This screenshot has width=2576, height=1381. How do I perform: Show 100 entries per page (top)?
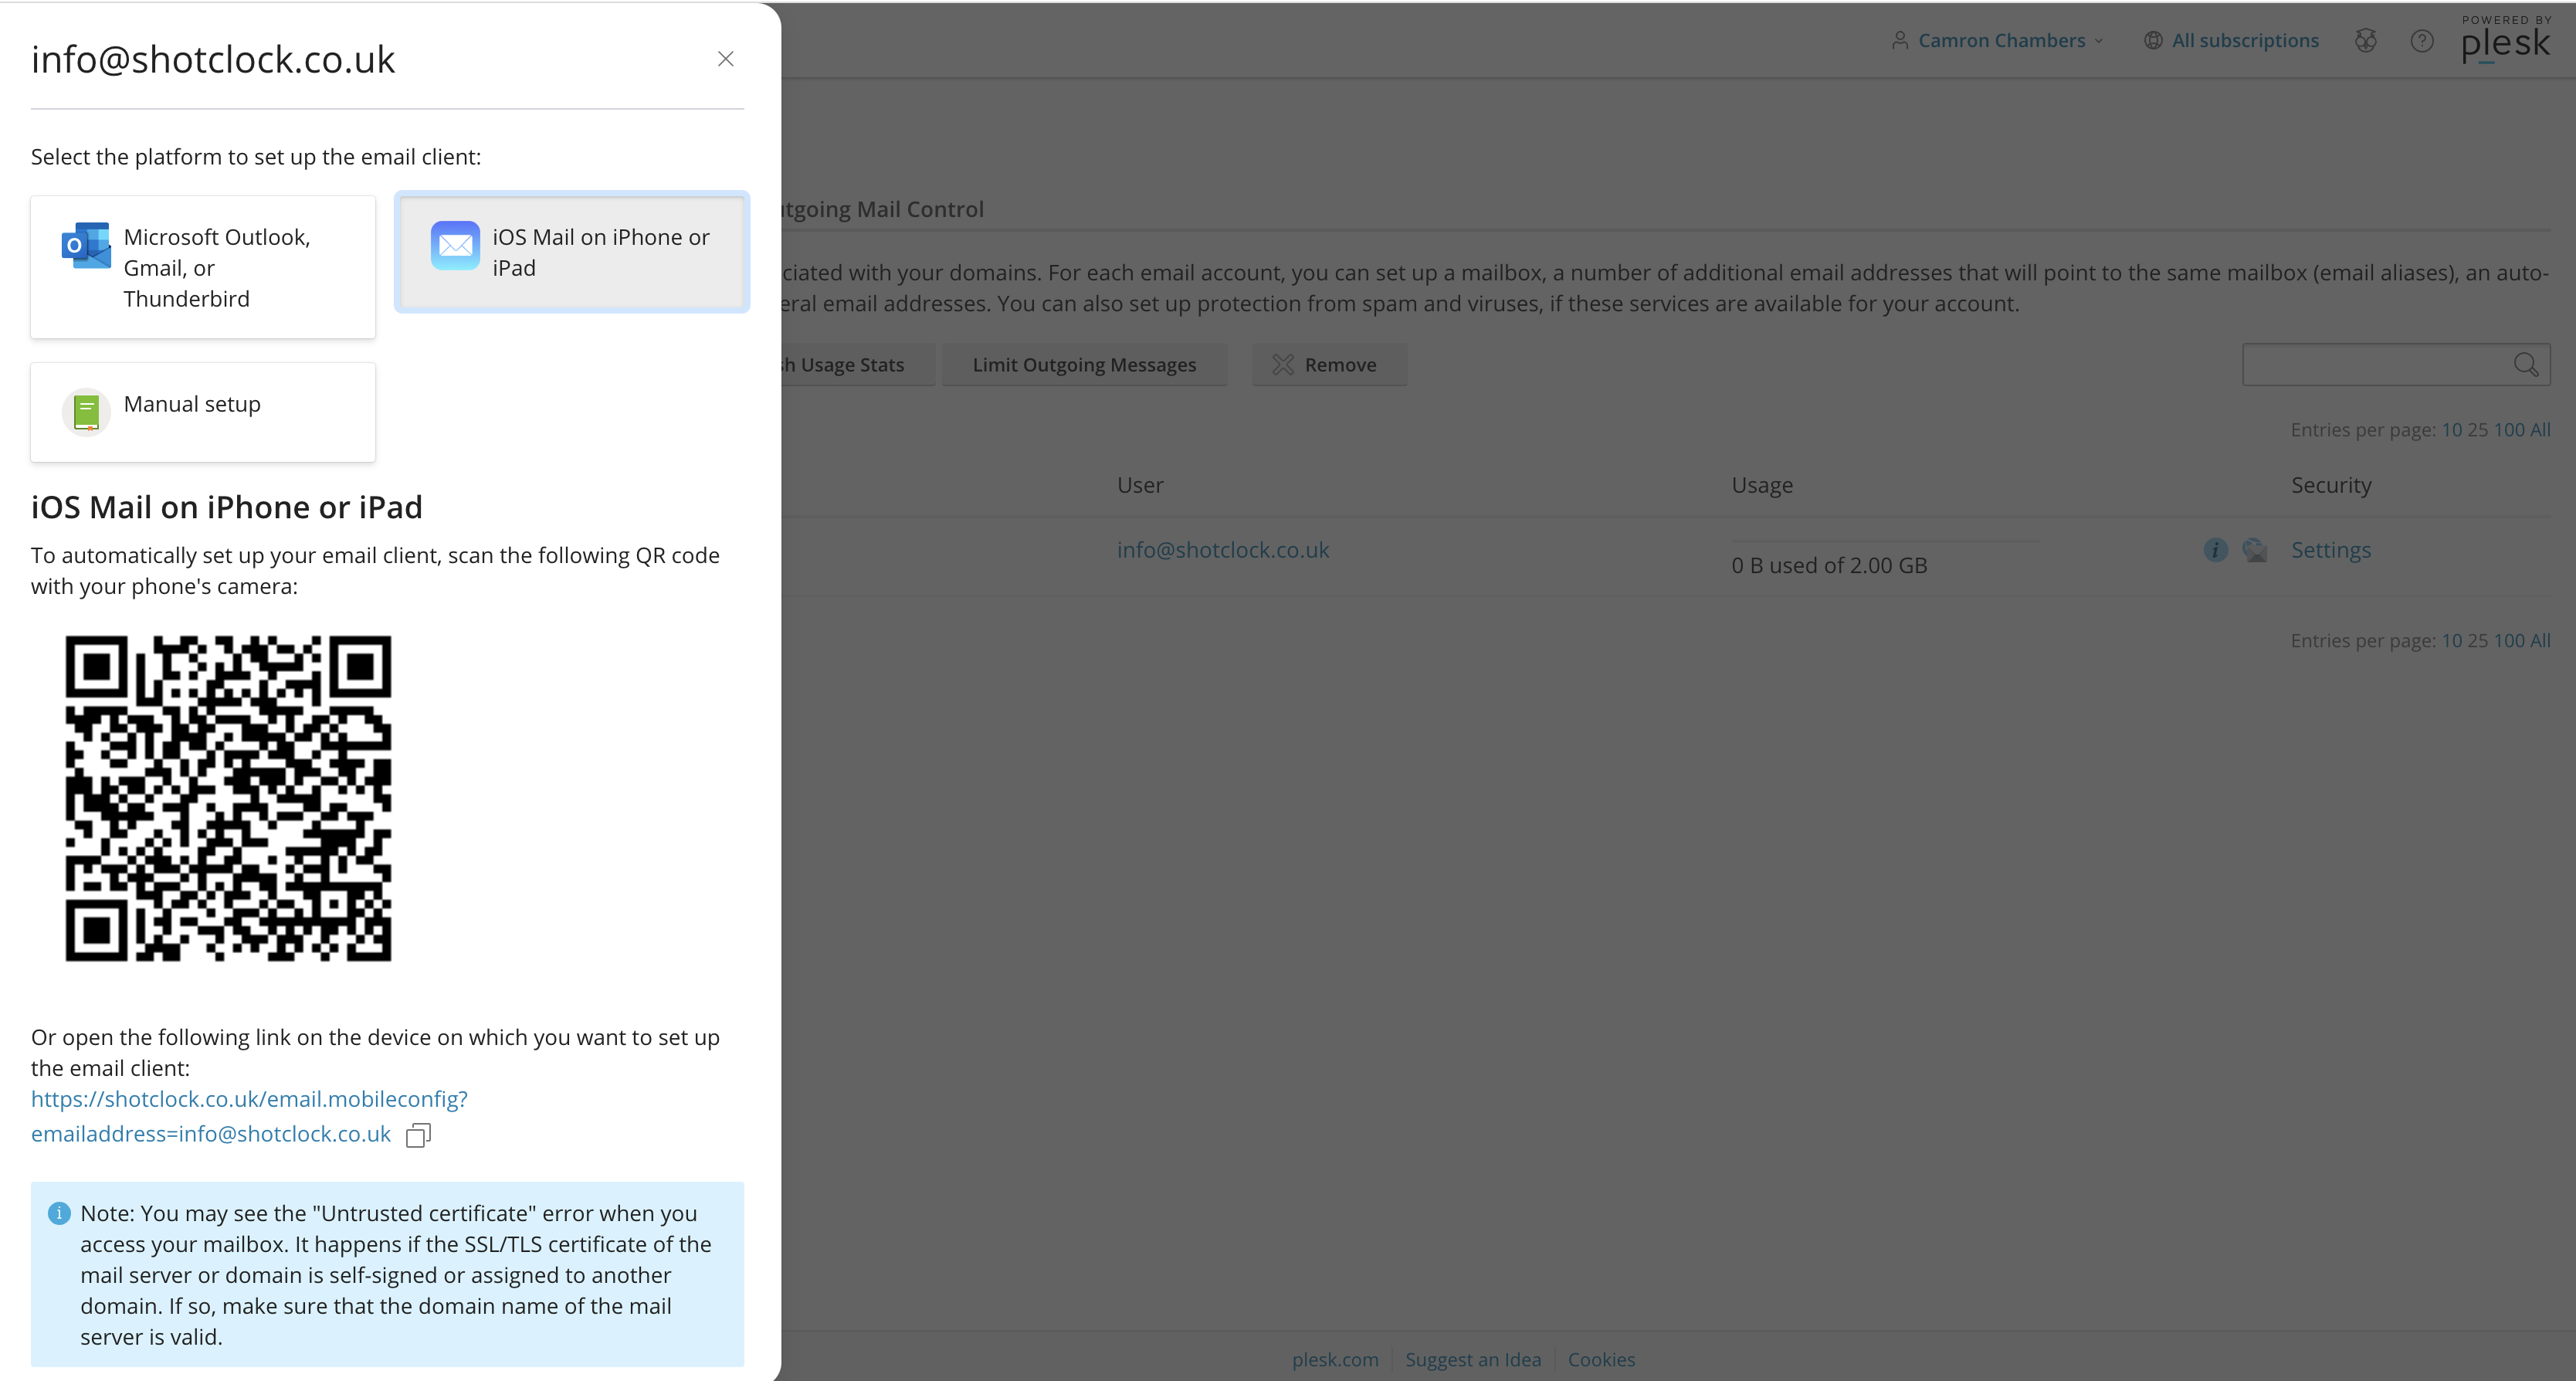tap(2509, 430)
